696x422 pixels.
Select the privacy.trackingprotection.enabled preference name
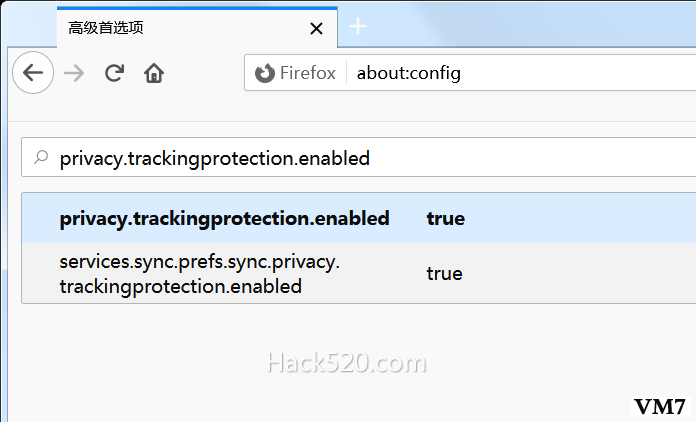click(x=224, y=218)
